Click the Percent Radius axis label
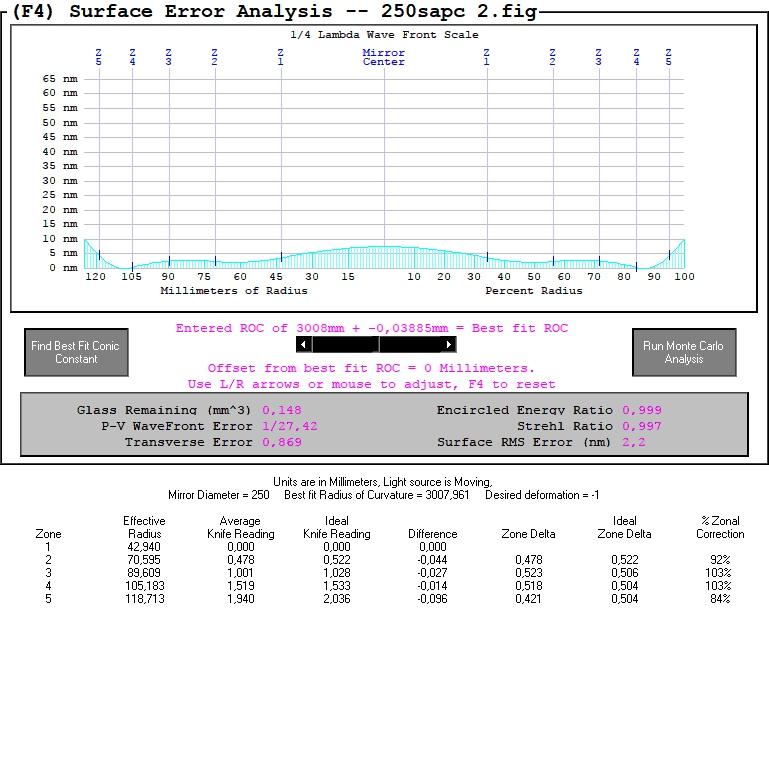Screen dimensions: 769x765 click(534, 290)
